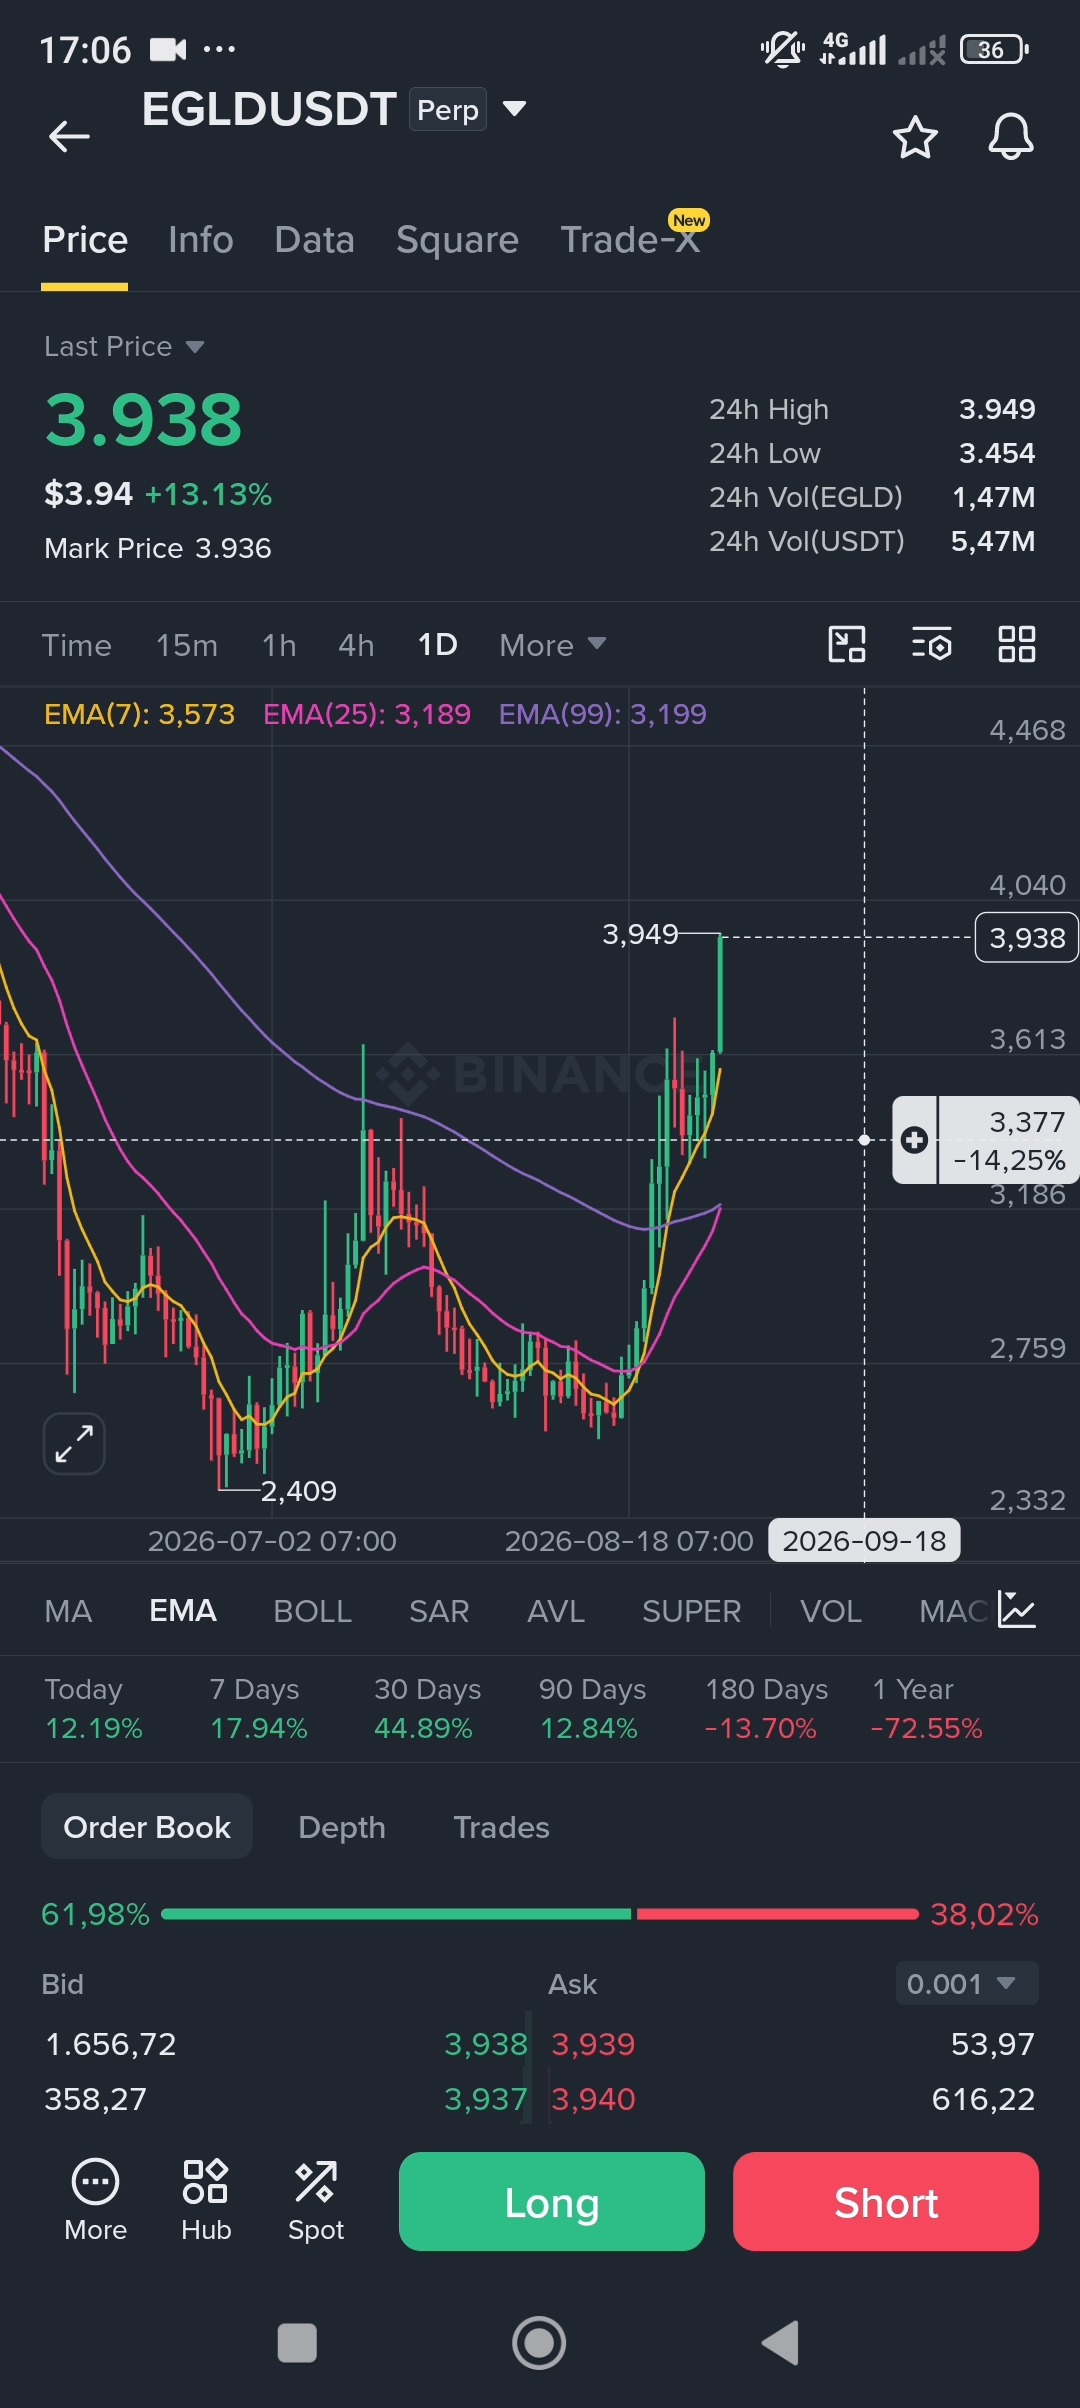Open the More menu icon
1080x2408 pixels.
(96, 2200)
